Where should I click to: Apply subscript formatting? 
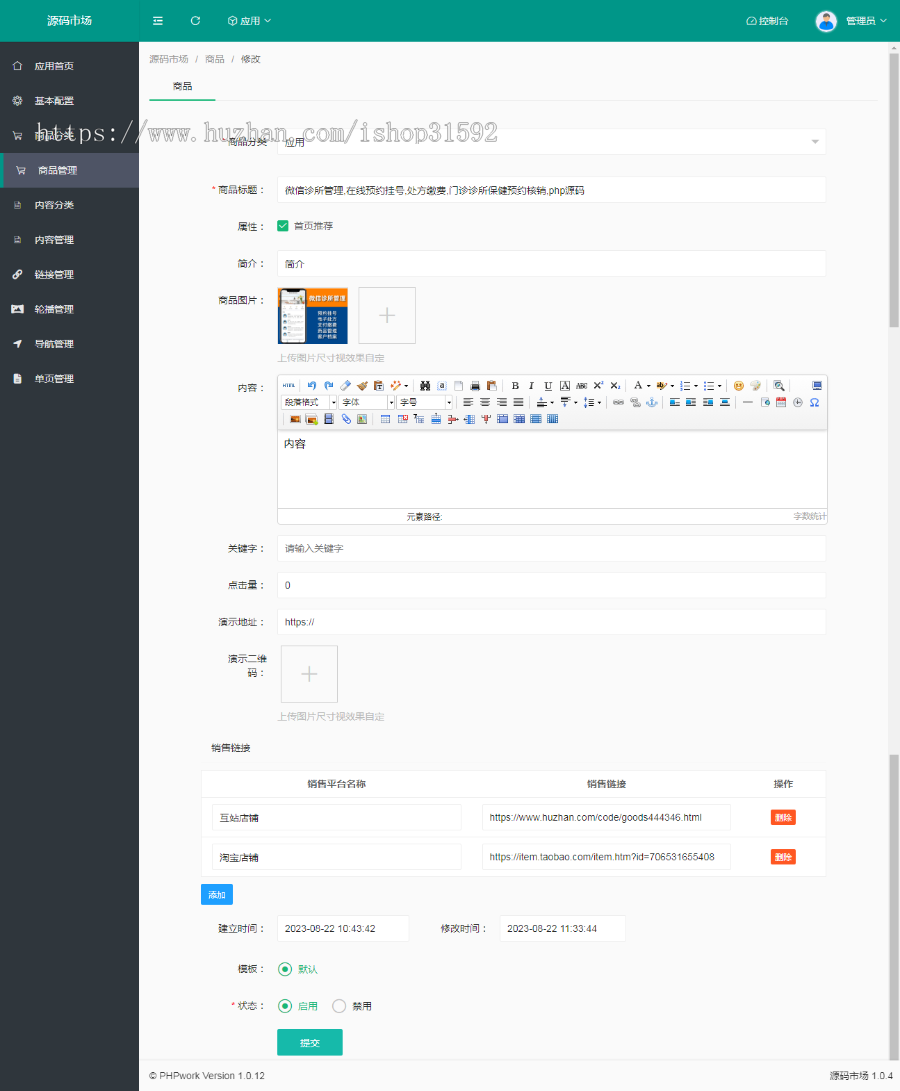615,385
